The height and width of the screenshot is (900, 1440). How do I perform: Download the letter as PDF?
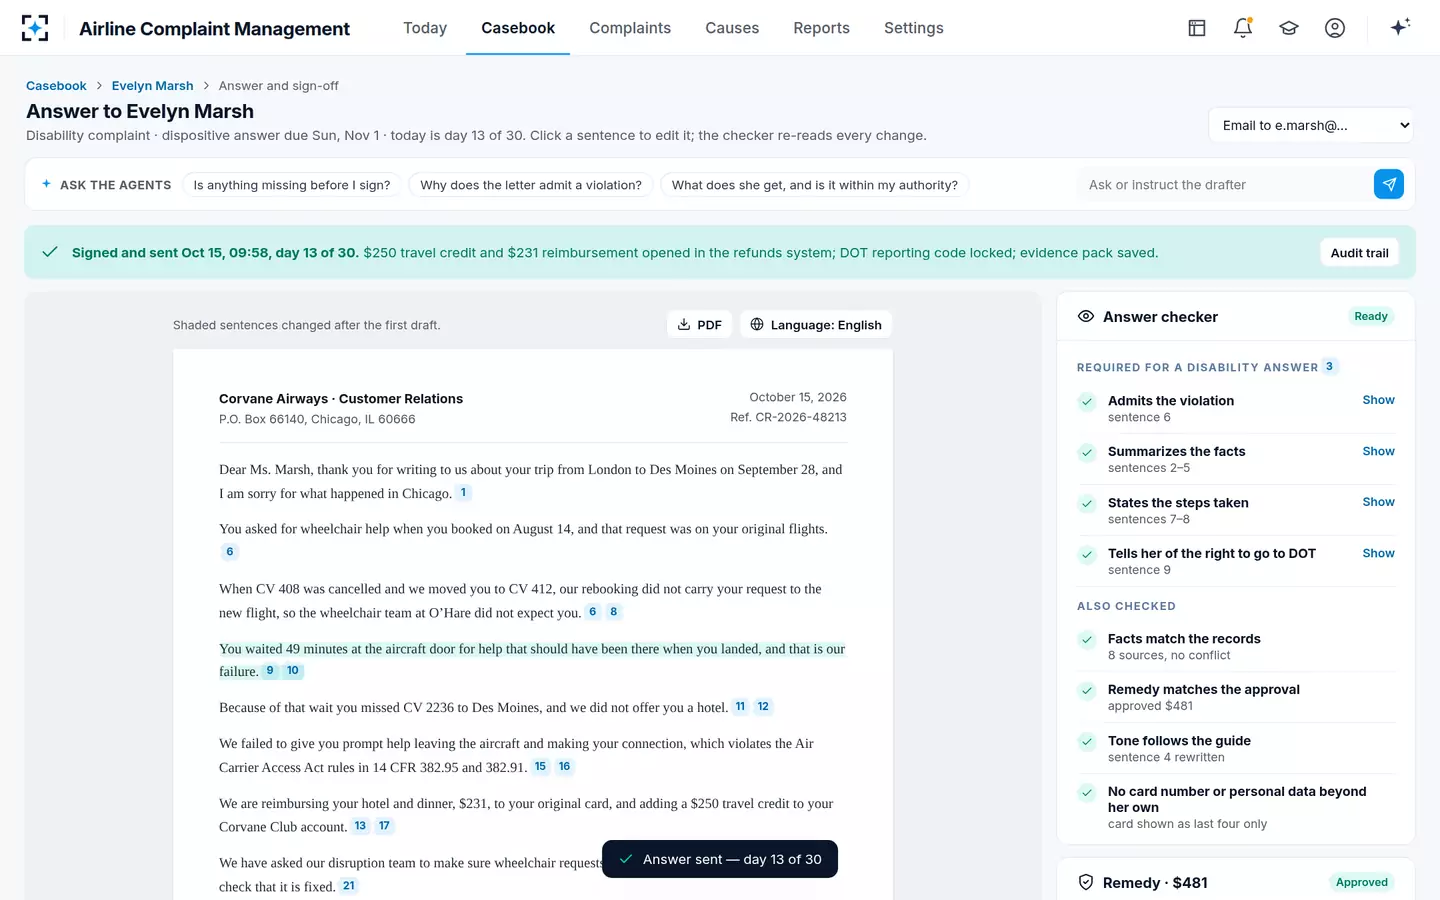(700, 325)
